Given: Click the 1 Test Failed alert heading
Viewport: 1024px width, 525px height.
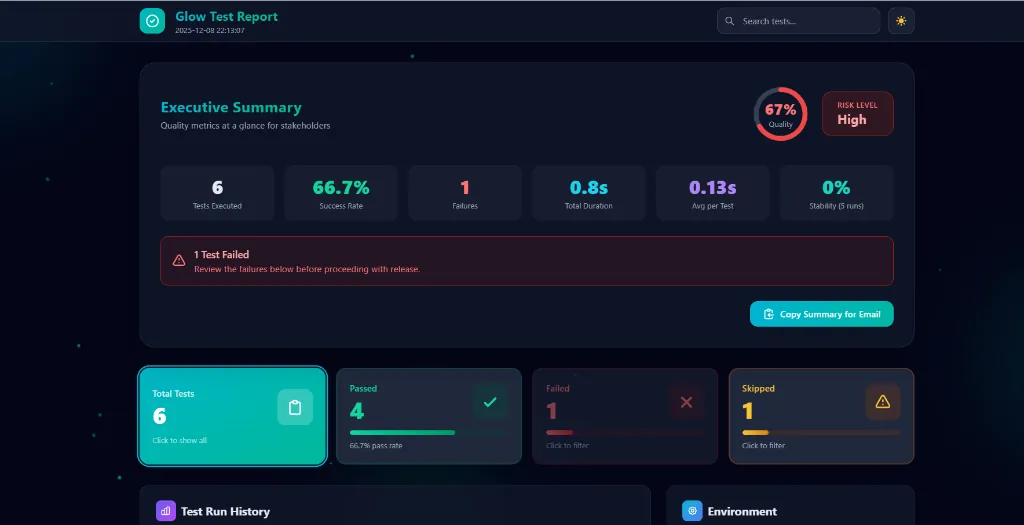Looking at the screenshot, I should [221, 255].
